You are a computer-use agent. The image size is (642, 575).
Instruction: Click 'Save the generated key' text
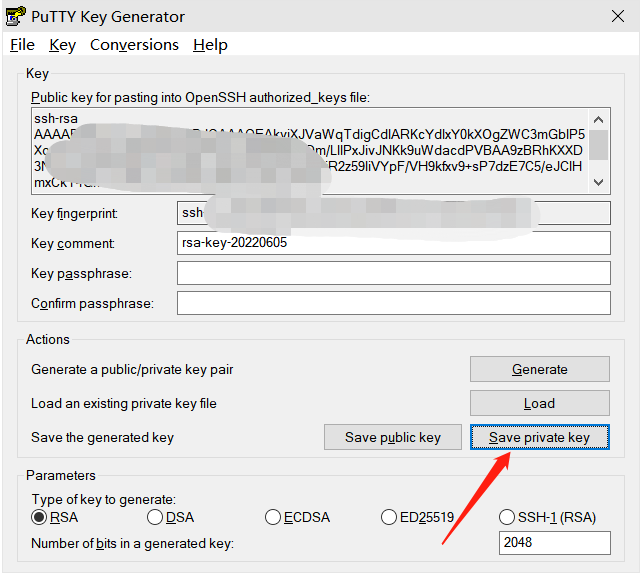tap(102, 437)
